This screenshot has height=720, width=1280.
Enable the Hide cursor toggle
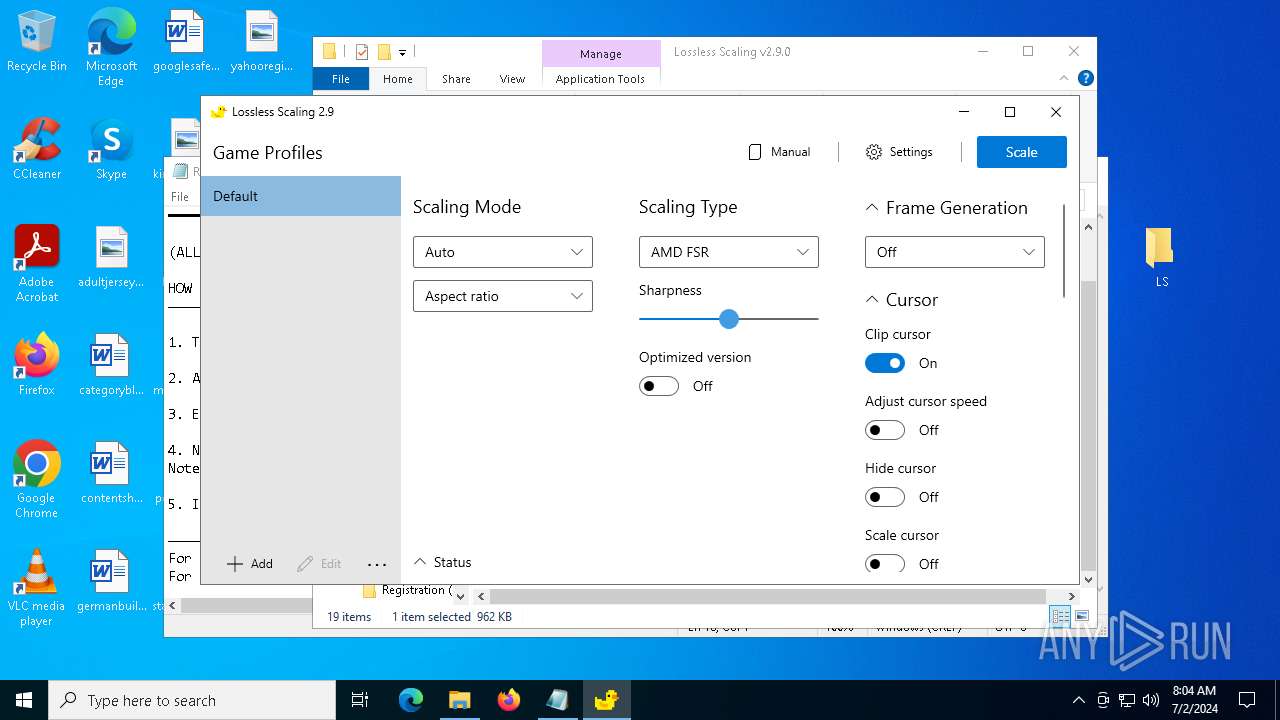click(x=885, y=497)
